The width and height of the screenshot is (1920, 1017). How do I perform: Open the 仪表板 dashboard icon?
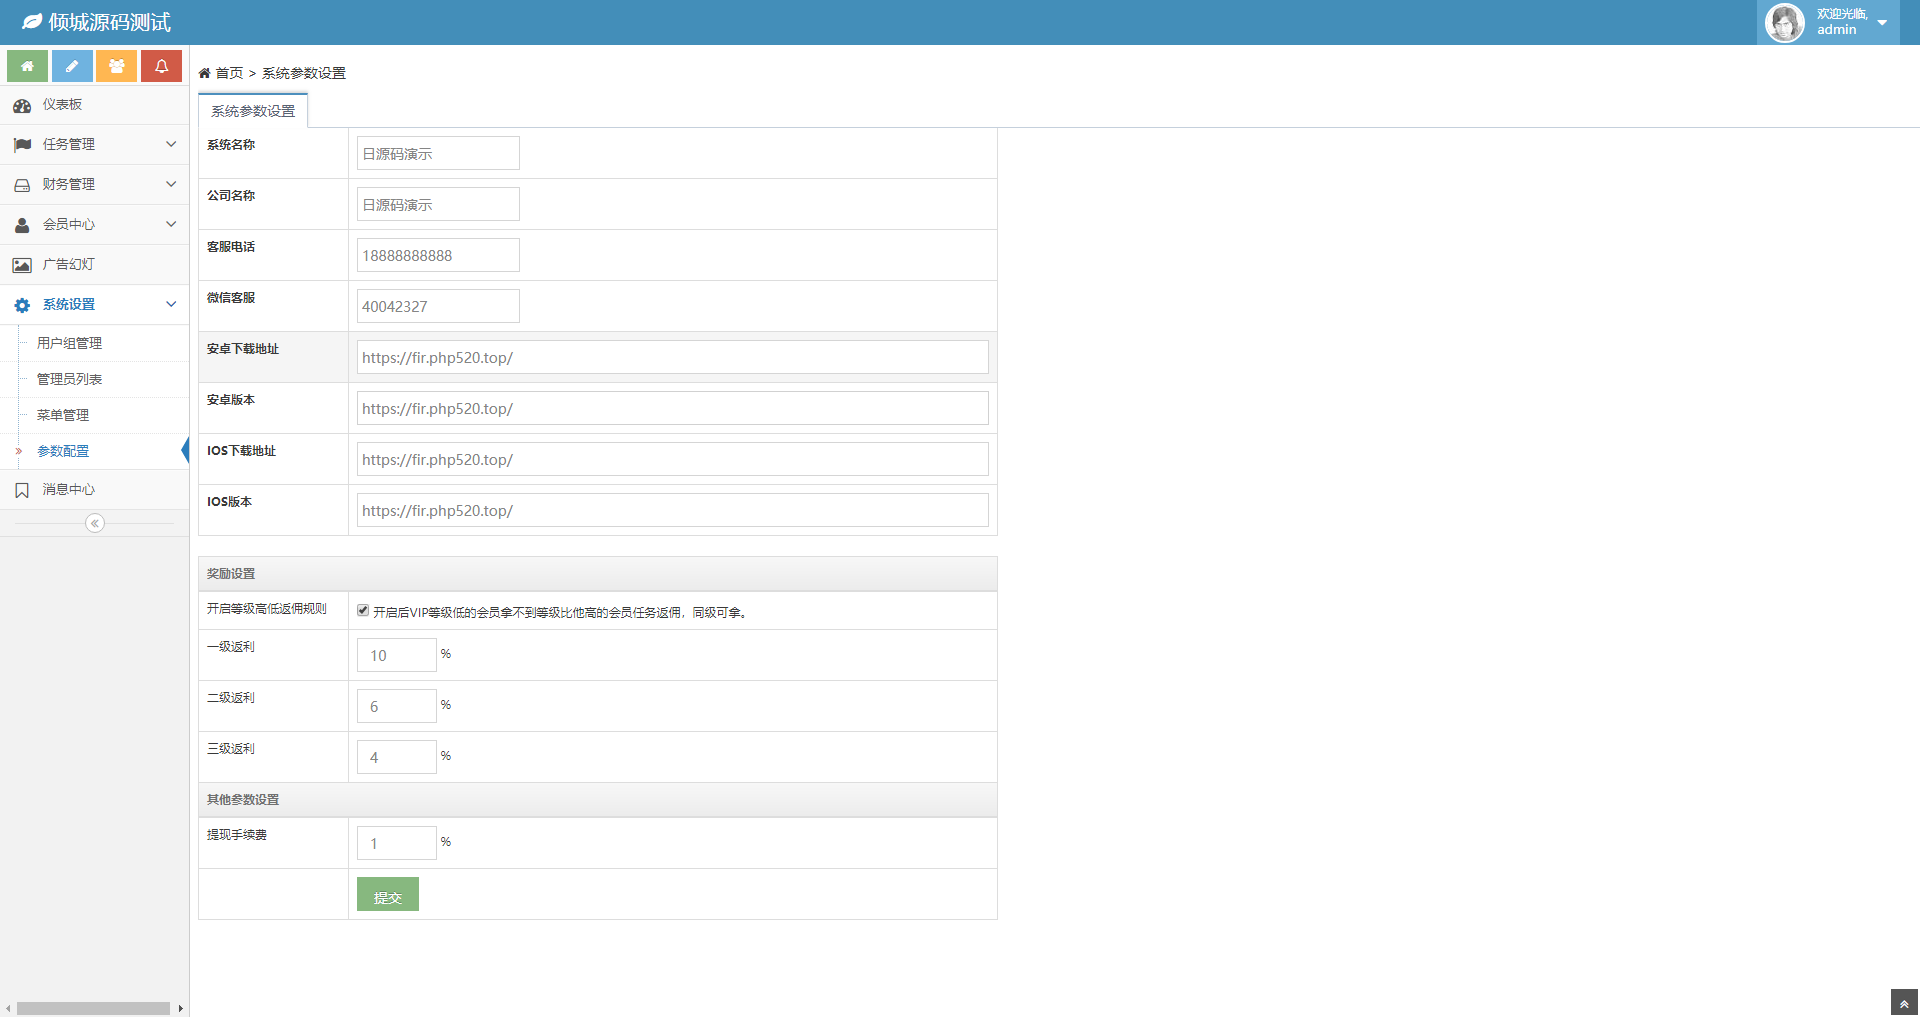pos(22,105)
